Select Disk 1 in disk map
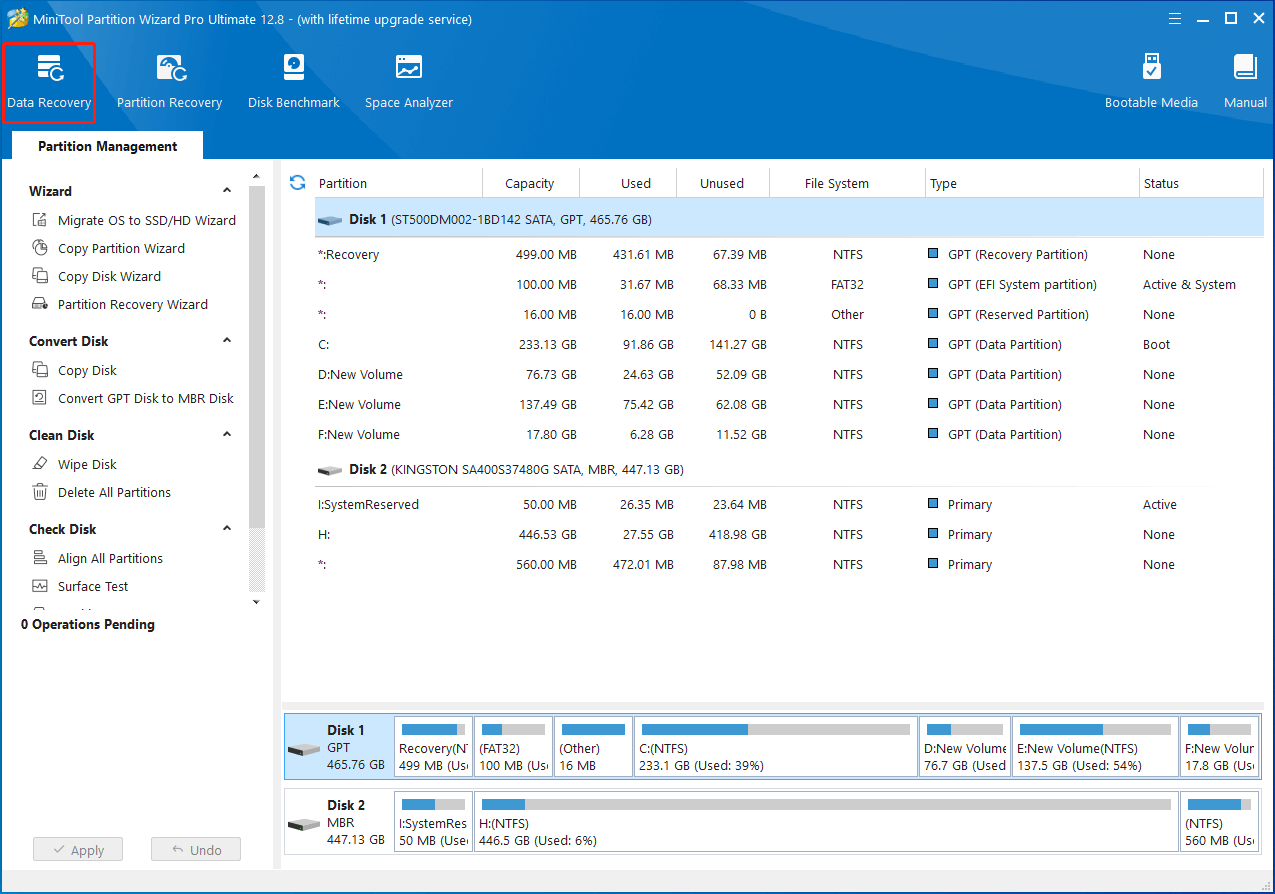1275x894 pixels. [x=338, y=747]
